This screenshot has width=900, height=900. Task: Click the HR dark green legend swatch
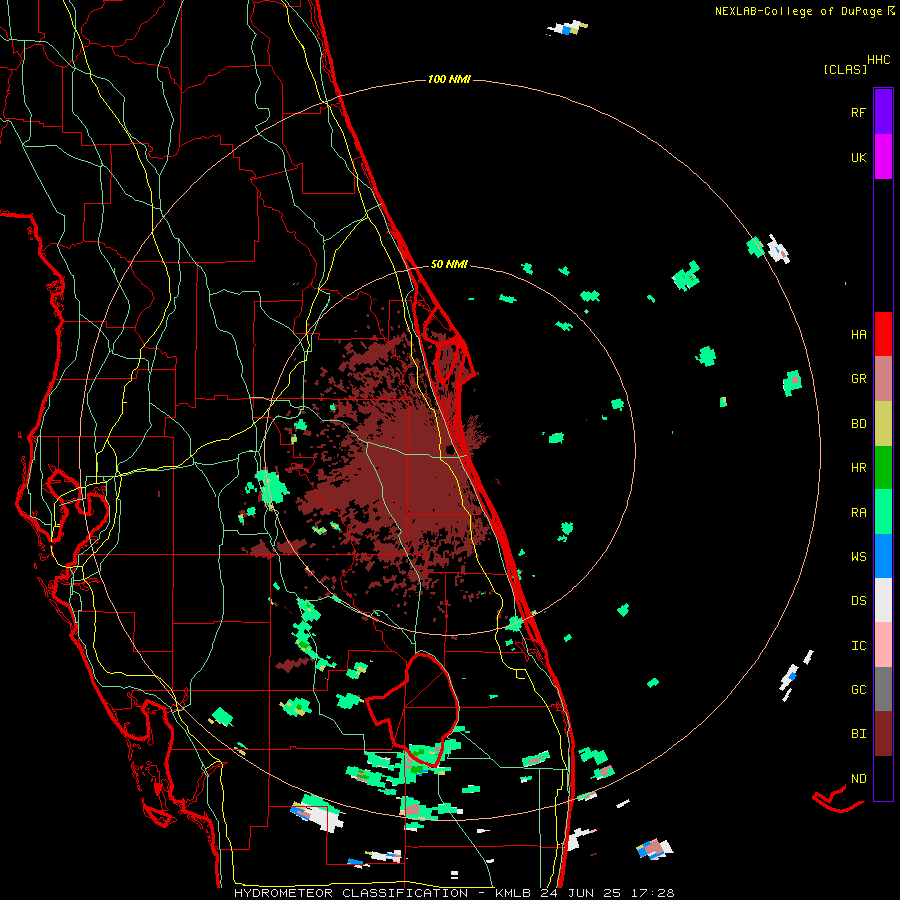[x=883, y=468]
